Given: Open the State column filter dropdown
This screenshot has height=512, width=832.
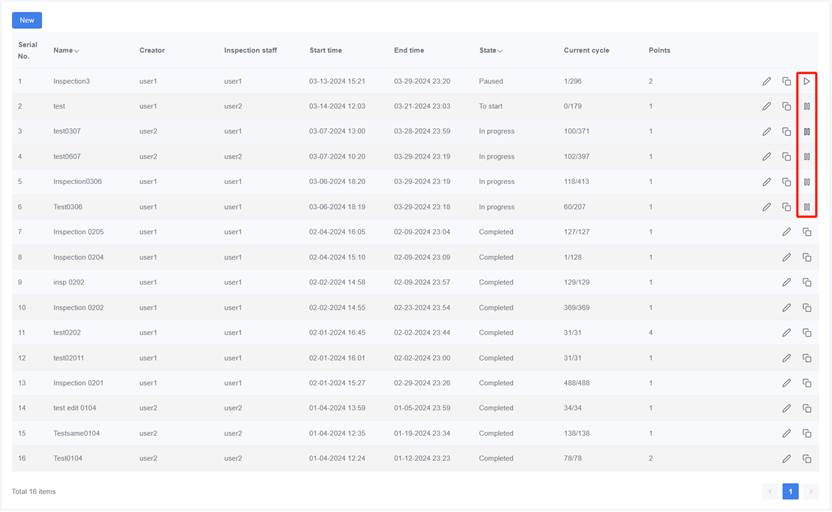Looking at the screenshot, I should coord(500,51).
